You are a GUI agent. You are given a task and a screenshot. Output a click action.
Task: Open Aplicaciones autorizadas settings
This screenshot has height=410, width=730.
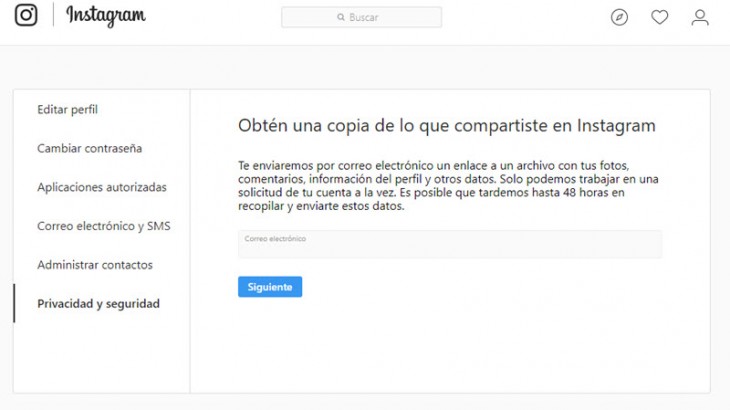click(x=102, y=187)
